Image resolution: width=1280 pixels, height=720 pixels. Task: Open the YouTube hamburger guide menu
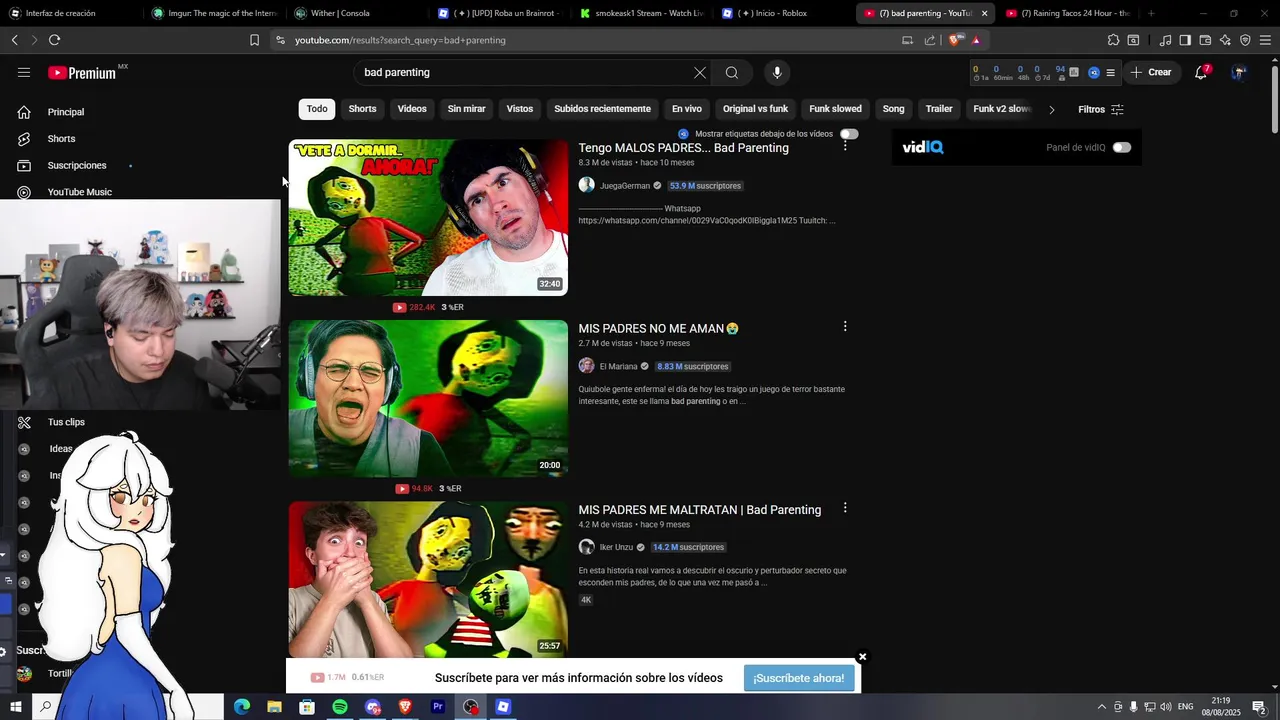[x=24, y=72]
